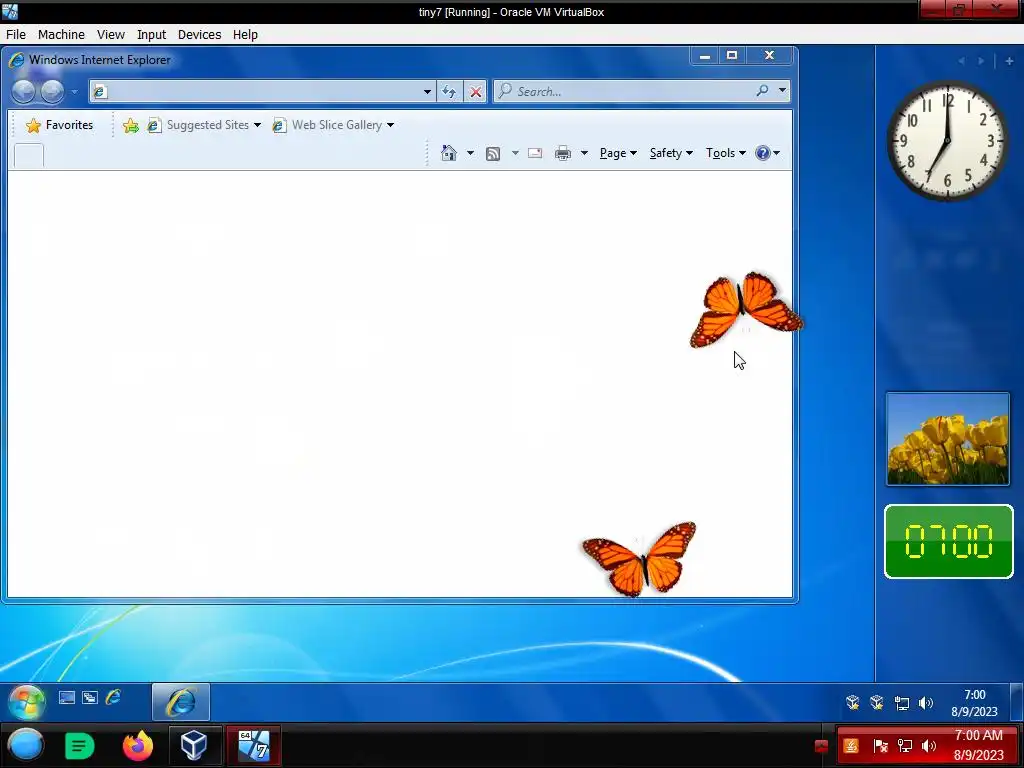Expand the Home button dropdown arrow
Screen dimensions: 1024x768
point(470,153)
